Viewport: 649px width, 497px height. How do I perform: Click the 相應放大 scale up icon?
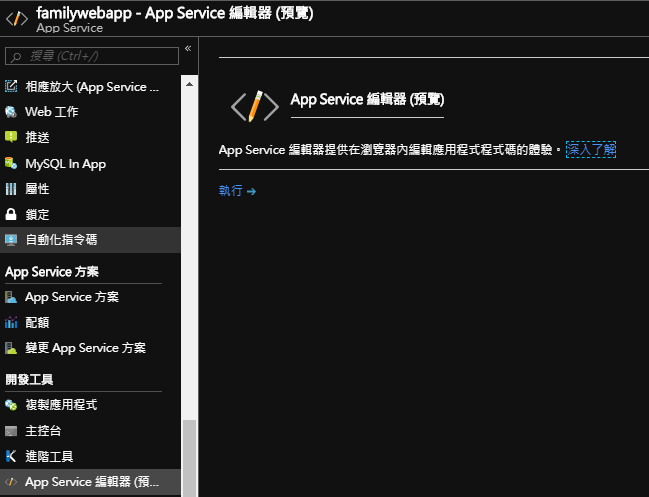[x=11, y=86]
